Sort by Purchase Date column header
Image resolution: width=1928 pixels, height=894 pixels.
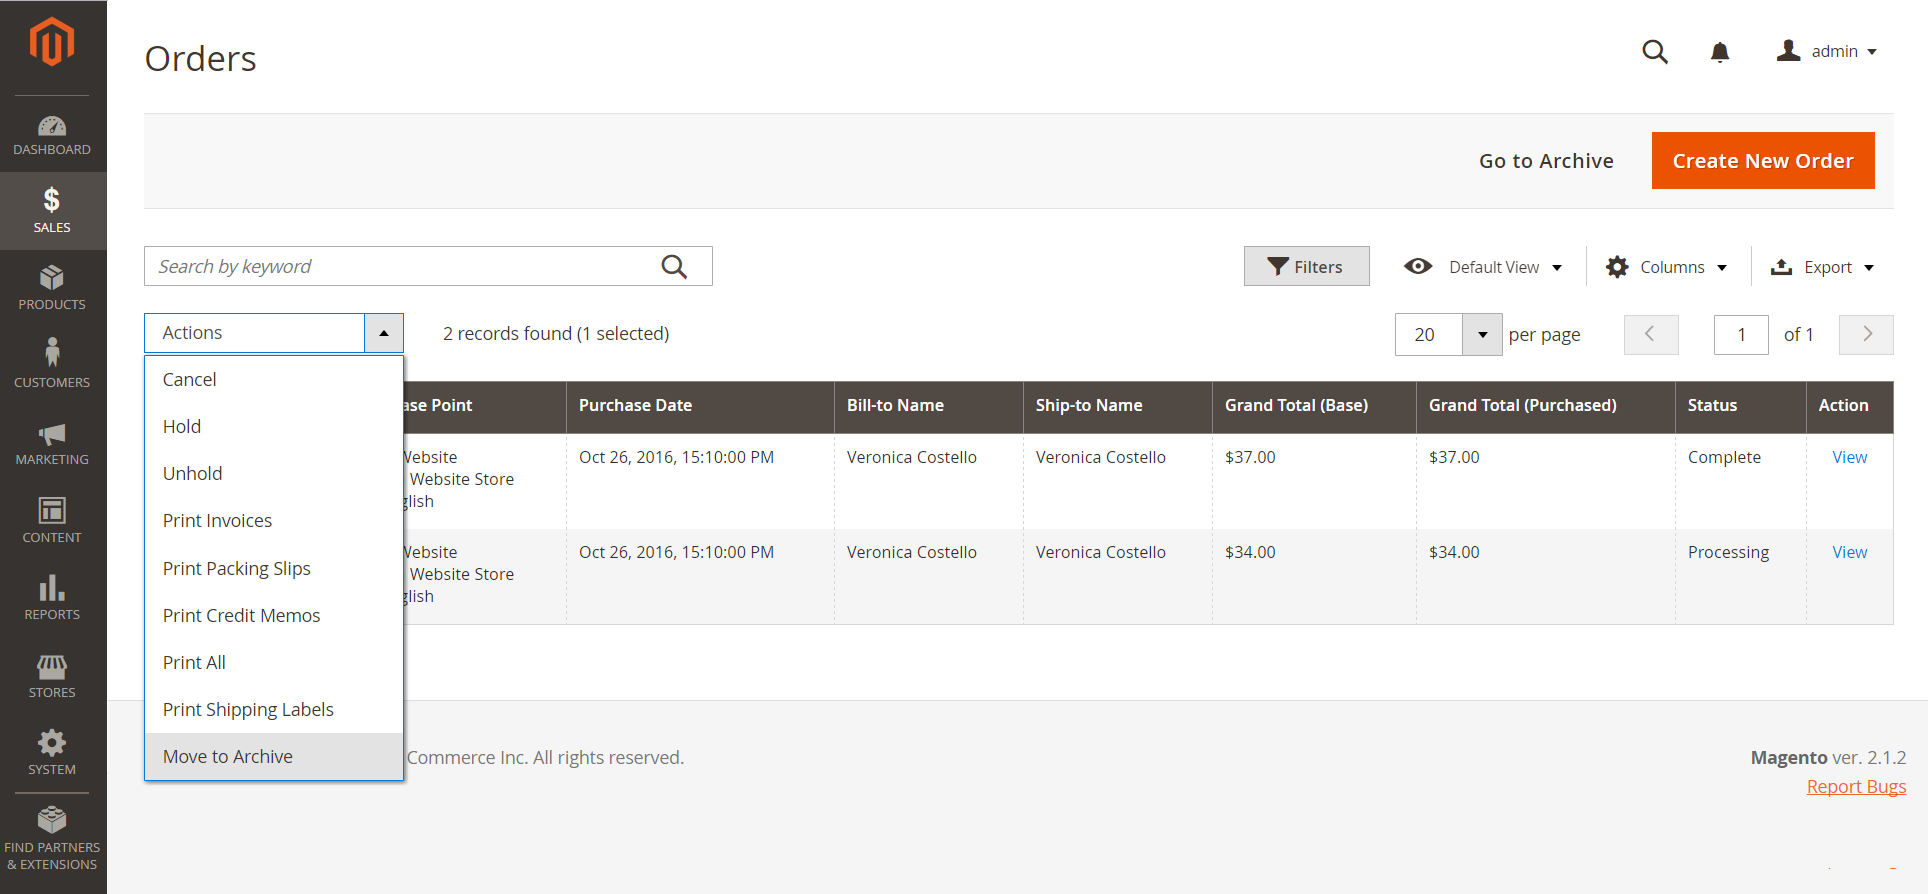click(700, 406)
